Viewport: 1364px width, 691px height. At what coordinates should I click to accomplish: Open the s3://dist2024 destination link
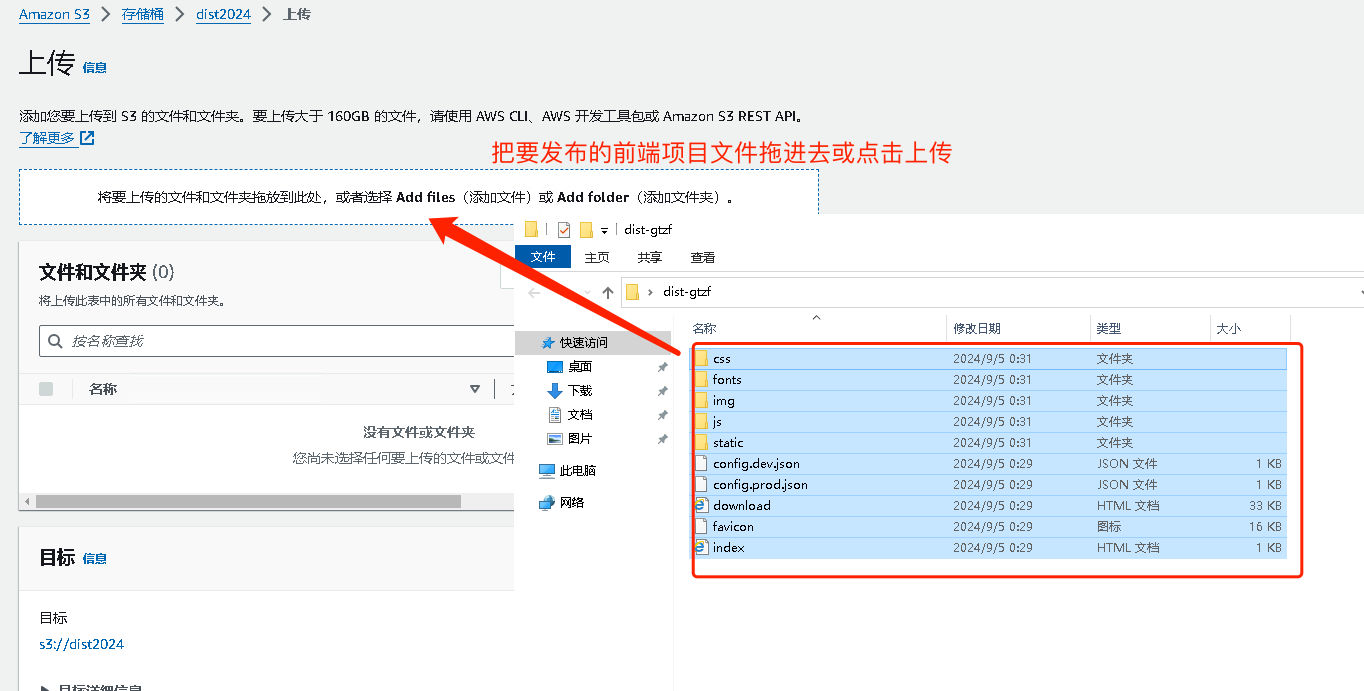81,644
